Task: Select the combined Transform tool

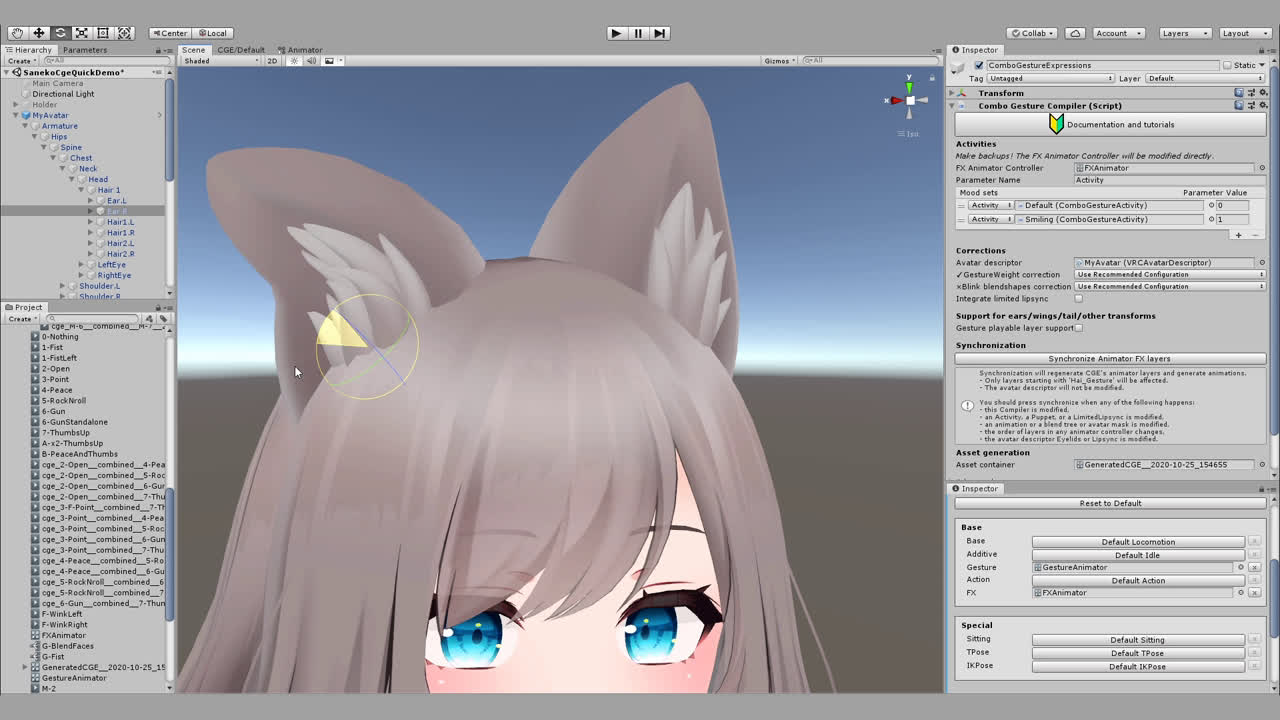Action: 125,33
